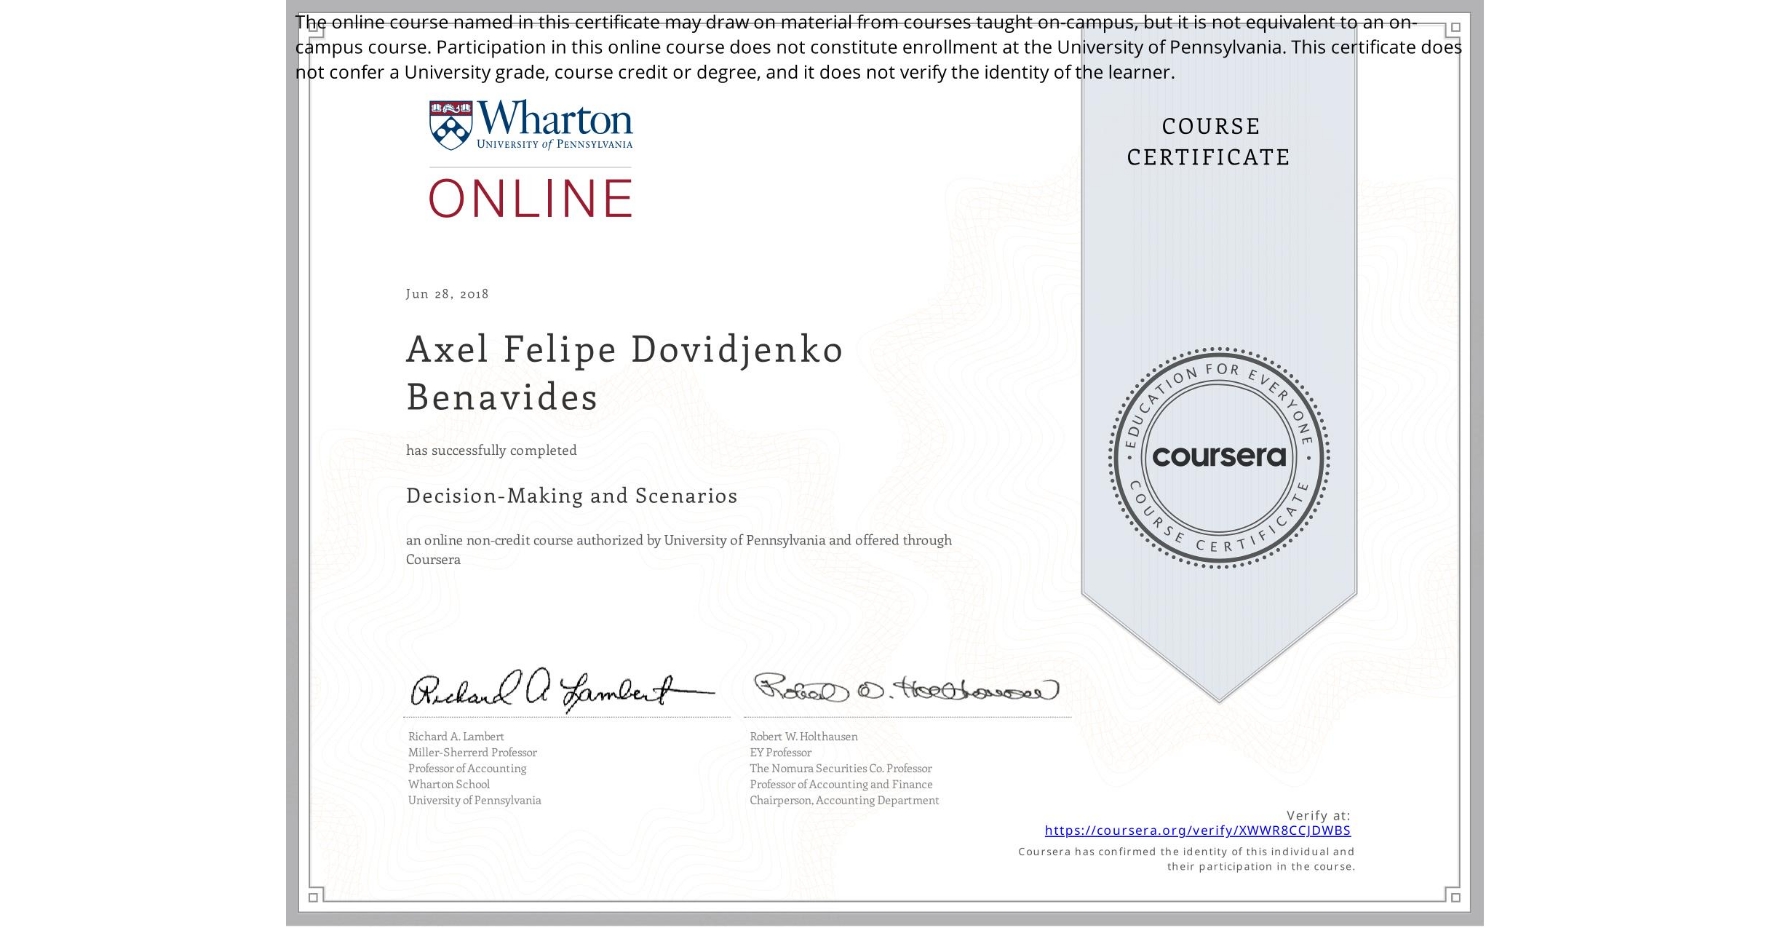The width and height of the screenshot is (1772, 928).
Task: Select the recipient name Axel Felipe Dovidjenko
Action: [625, 349]
